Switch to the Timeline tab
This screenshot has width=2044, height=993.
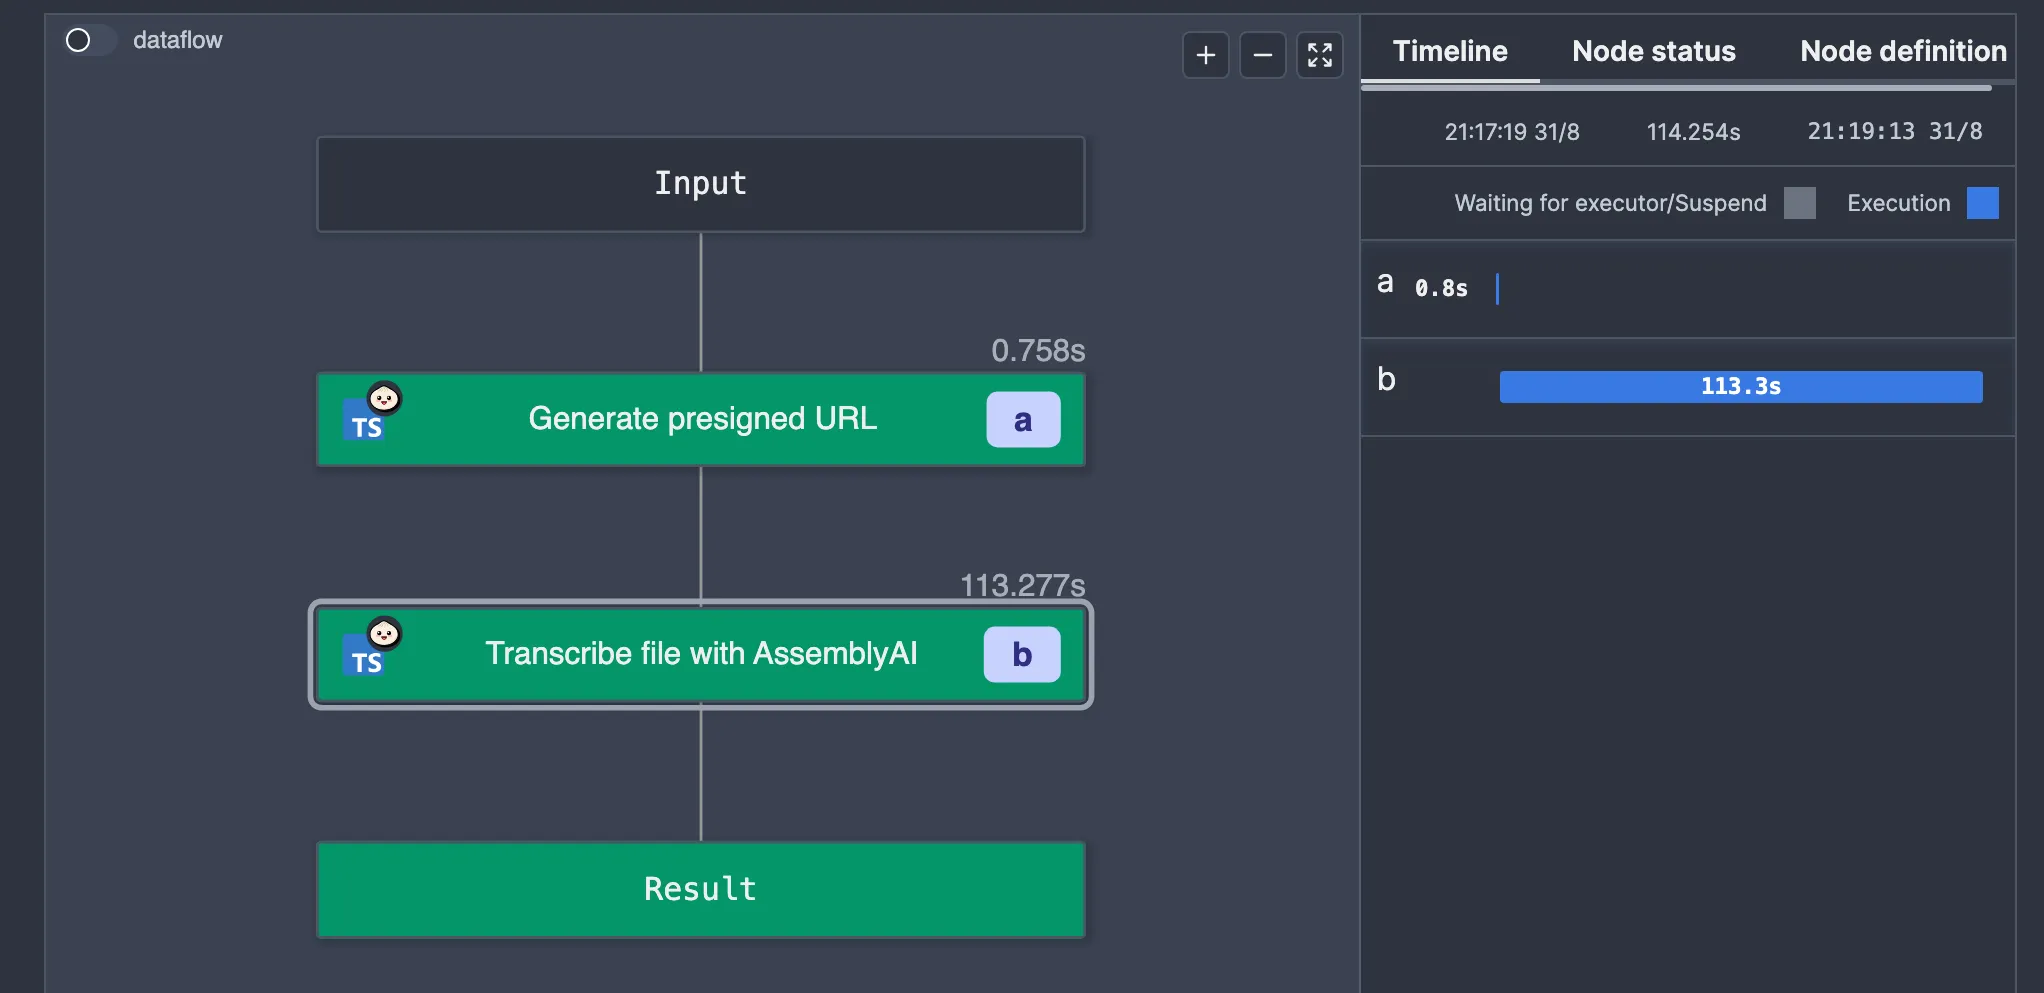click(1449, 51)
